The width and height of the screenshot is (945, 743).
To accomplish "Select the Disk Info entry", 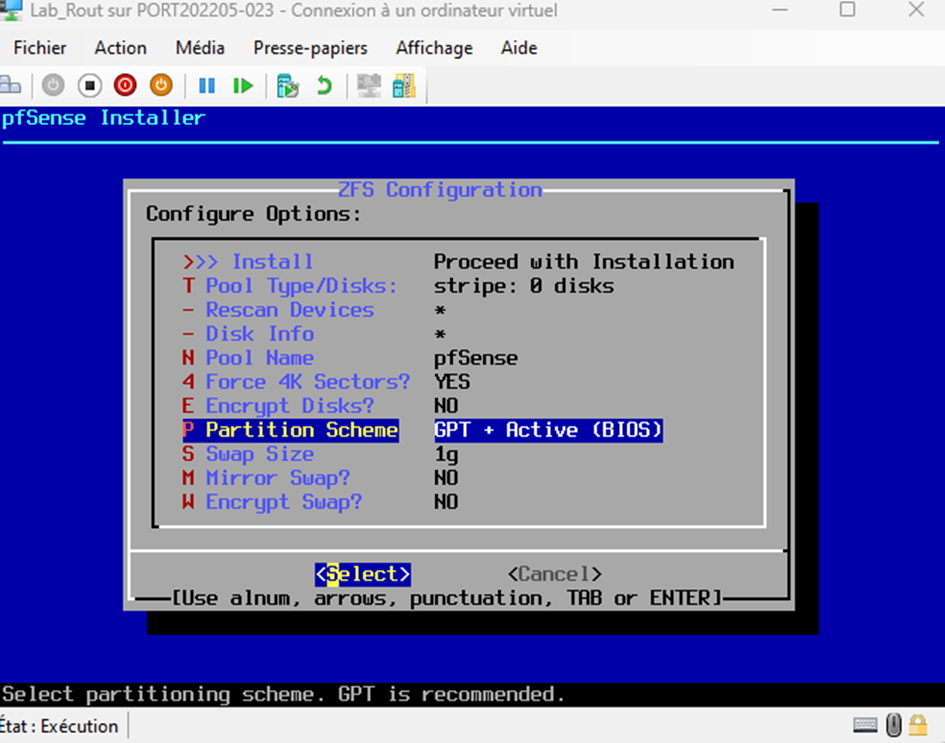I will (314, 334).
